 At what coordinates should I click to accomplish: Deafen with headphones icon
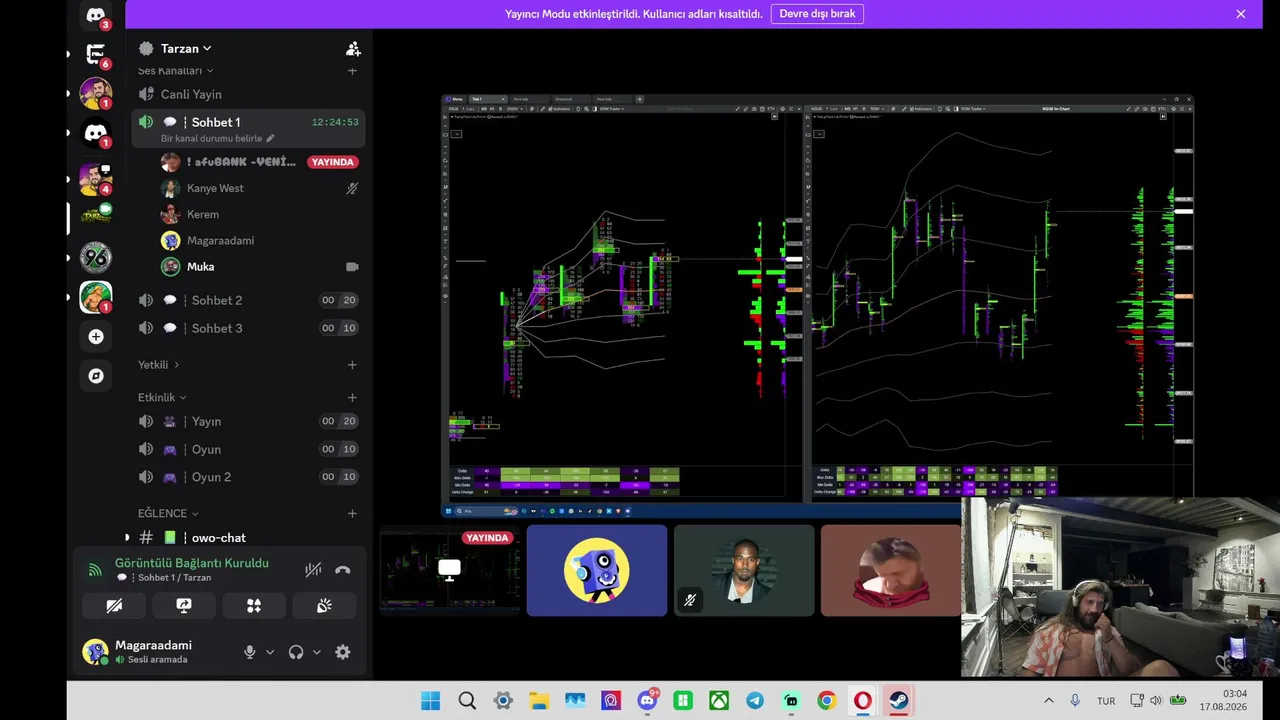pyautogui.click(x=296, y=652)
